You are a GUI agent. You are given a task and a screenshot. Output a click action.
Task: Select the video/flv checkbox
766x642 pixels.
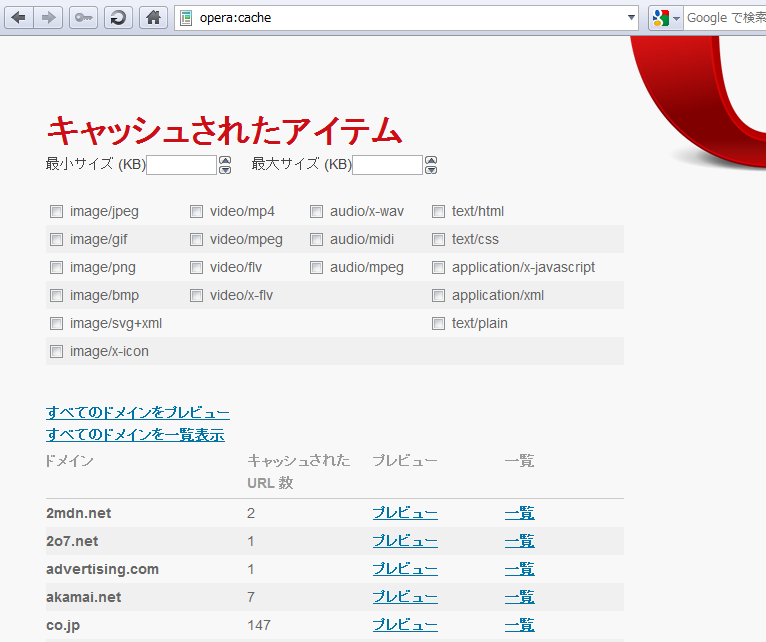pyautogui.click(x=196, y=268)
